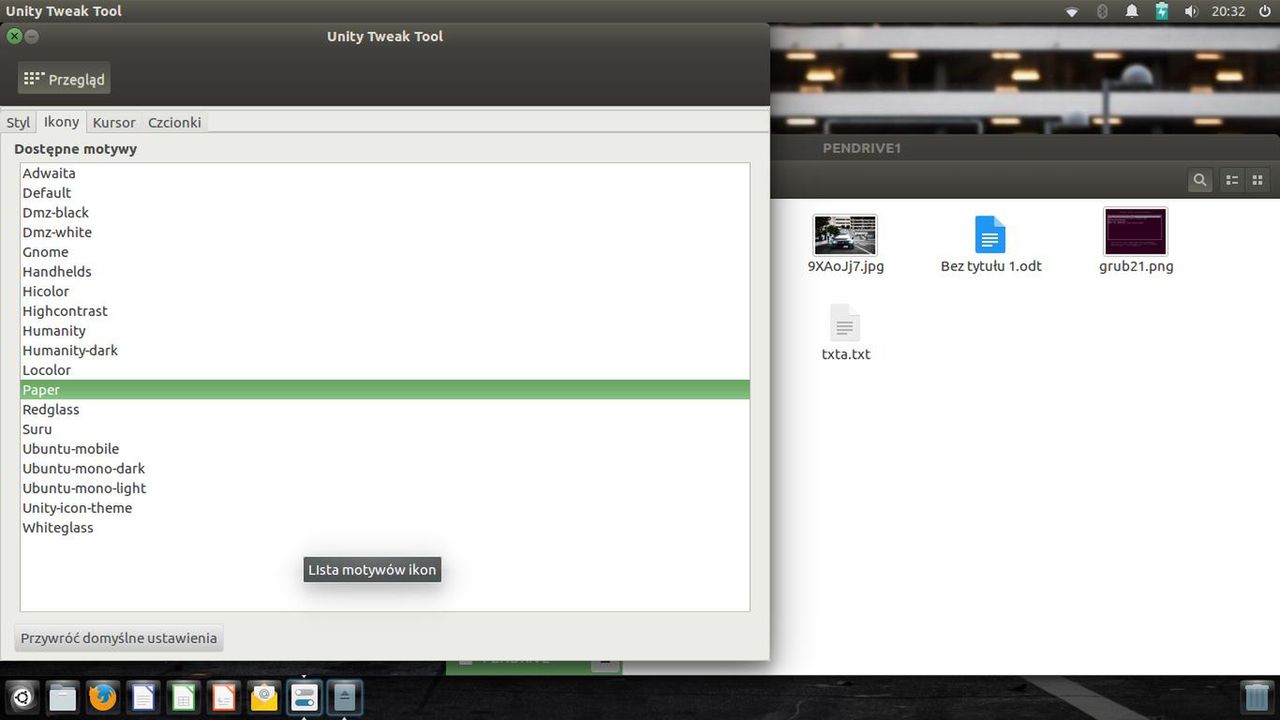Switch to grid view in the PENDRIVE1 window
This screenshot has width=1280, height=720.
(1258, 180)
